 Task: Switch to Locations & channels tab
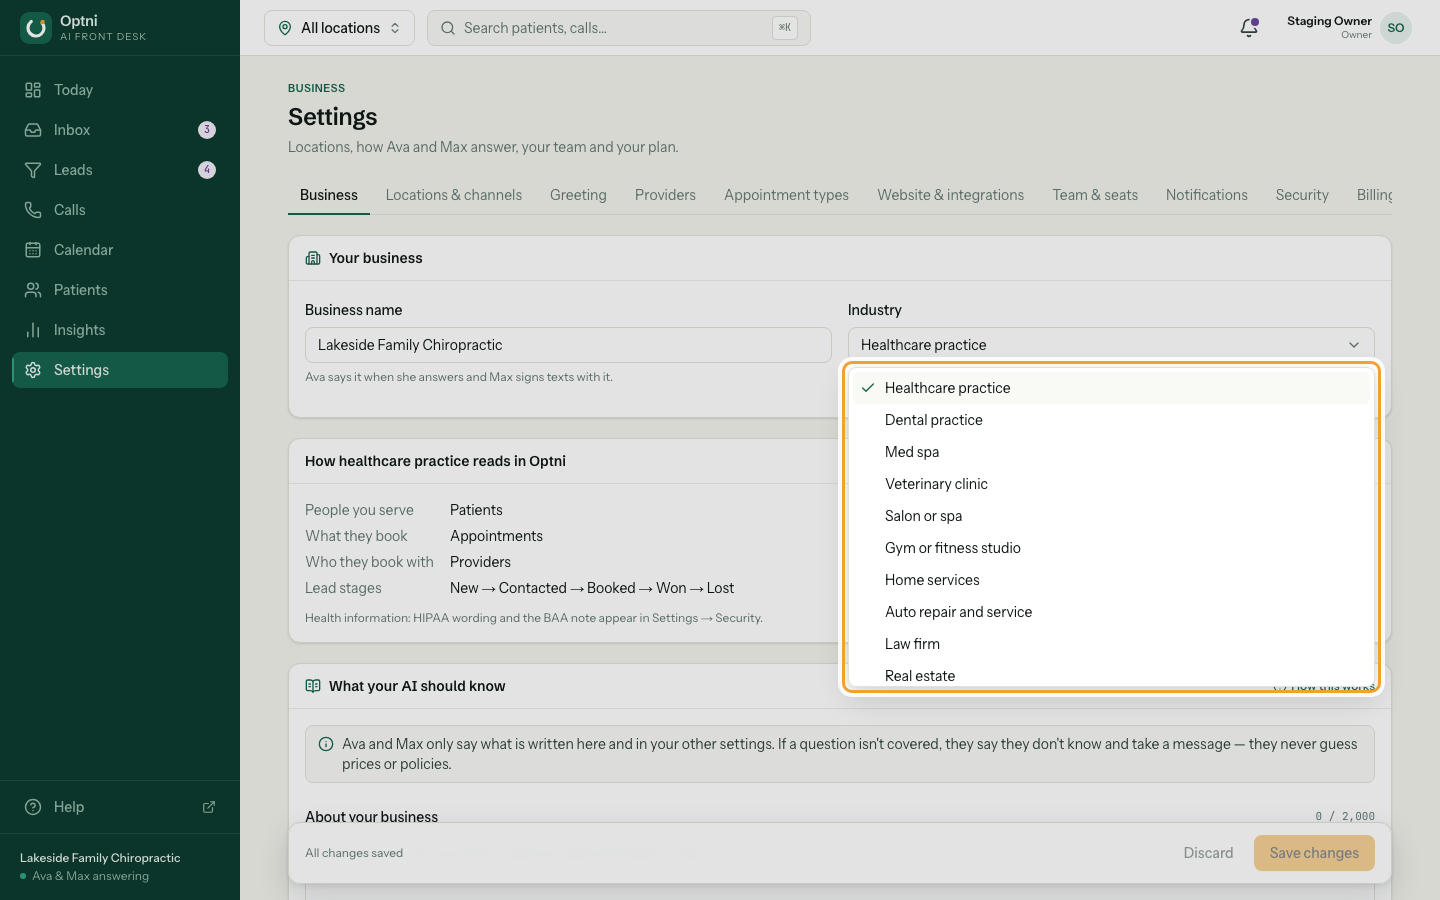tap(454, 195)
